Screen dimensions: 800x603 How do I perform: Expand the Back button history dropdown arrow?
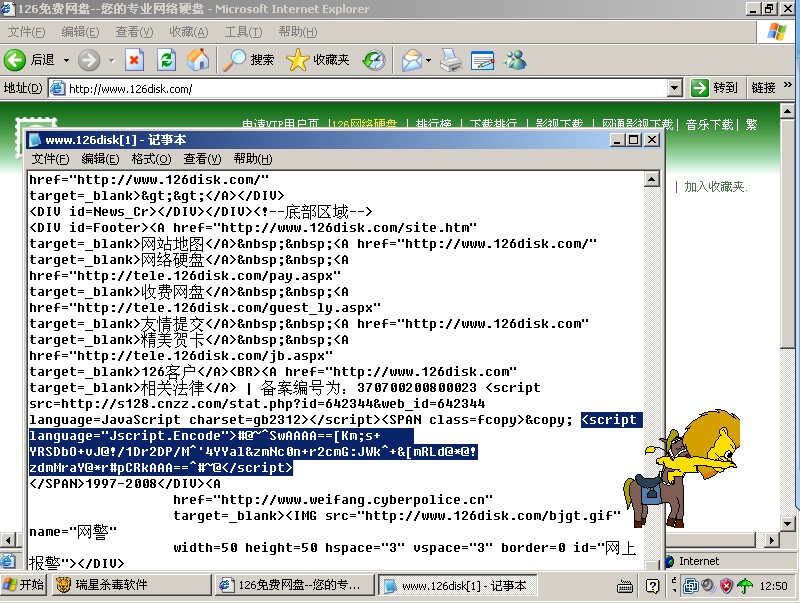click(x=66, y=60)
